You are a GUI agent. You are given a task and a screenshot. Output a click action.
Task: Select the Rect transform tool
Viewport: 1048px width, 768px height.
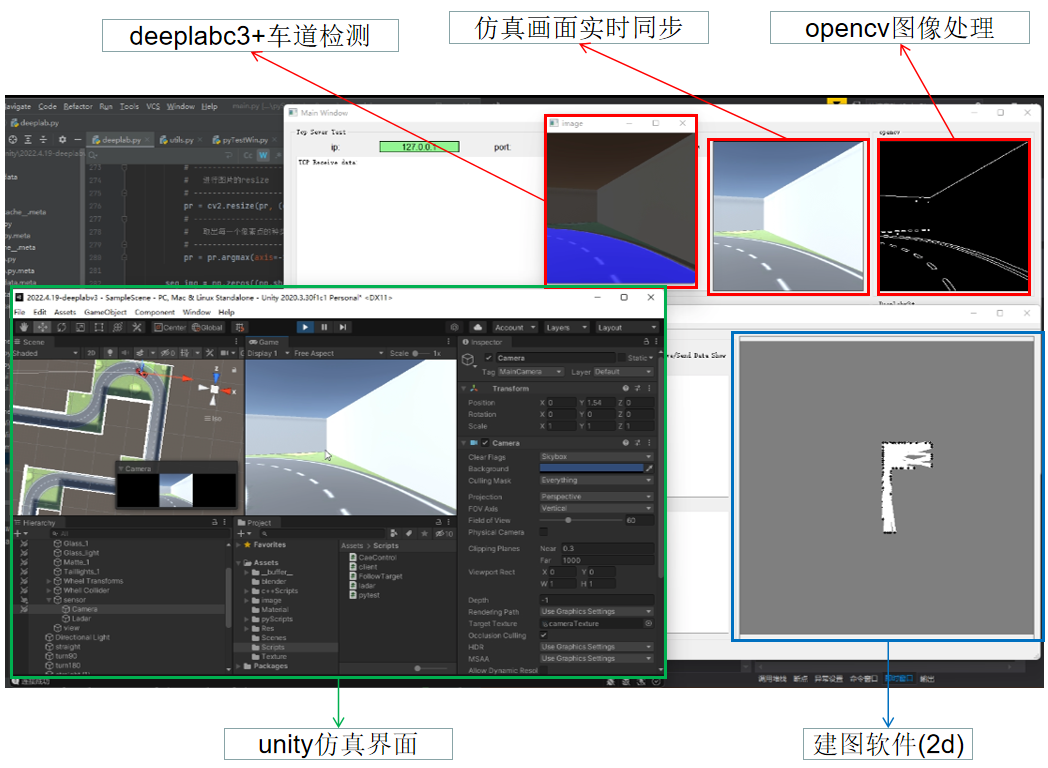click(x=98, y=328)
